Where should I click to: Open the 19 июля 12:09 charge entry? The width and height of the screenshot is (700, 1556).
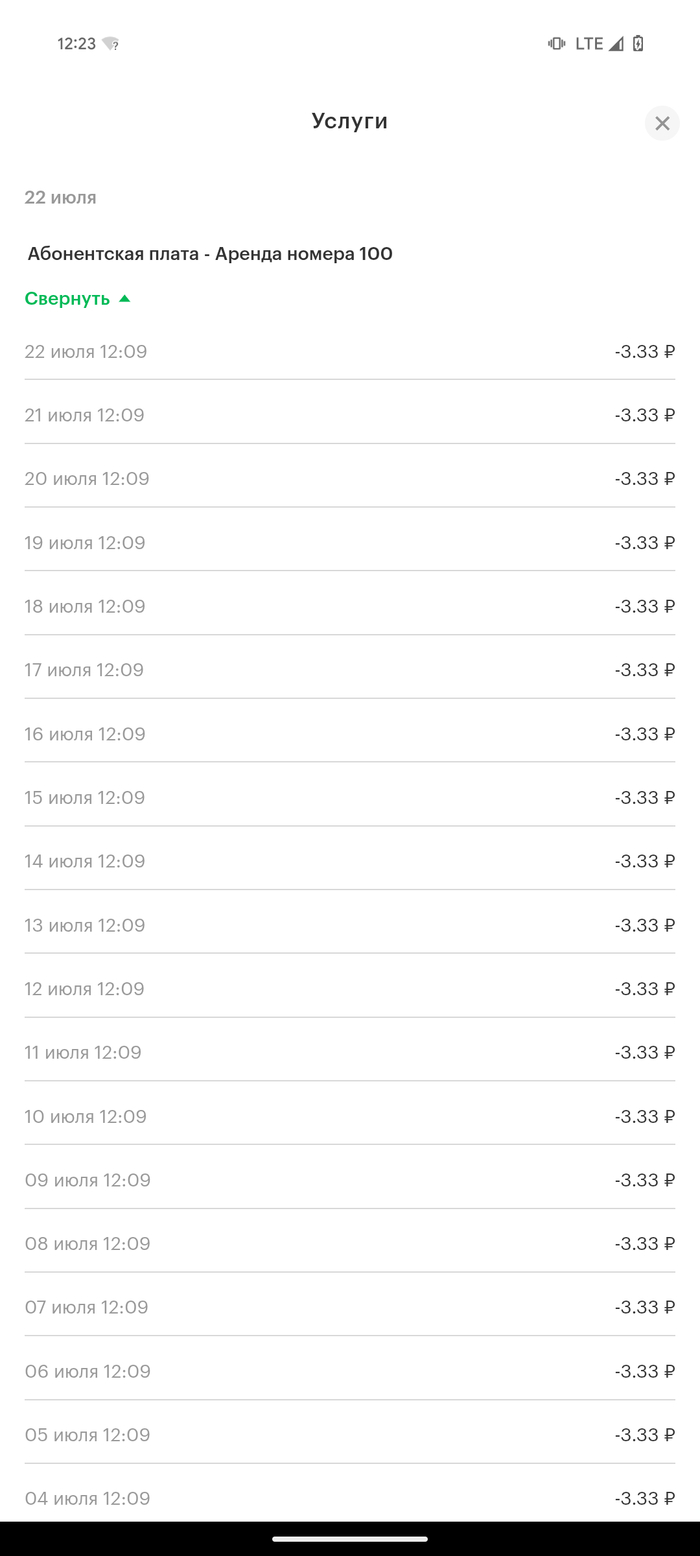coord(350,543)
